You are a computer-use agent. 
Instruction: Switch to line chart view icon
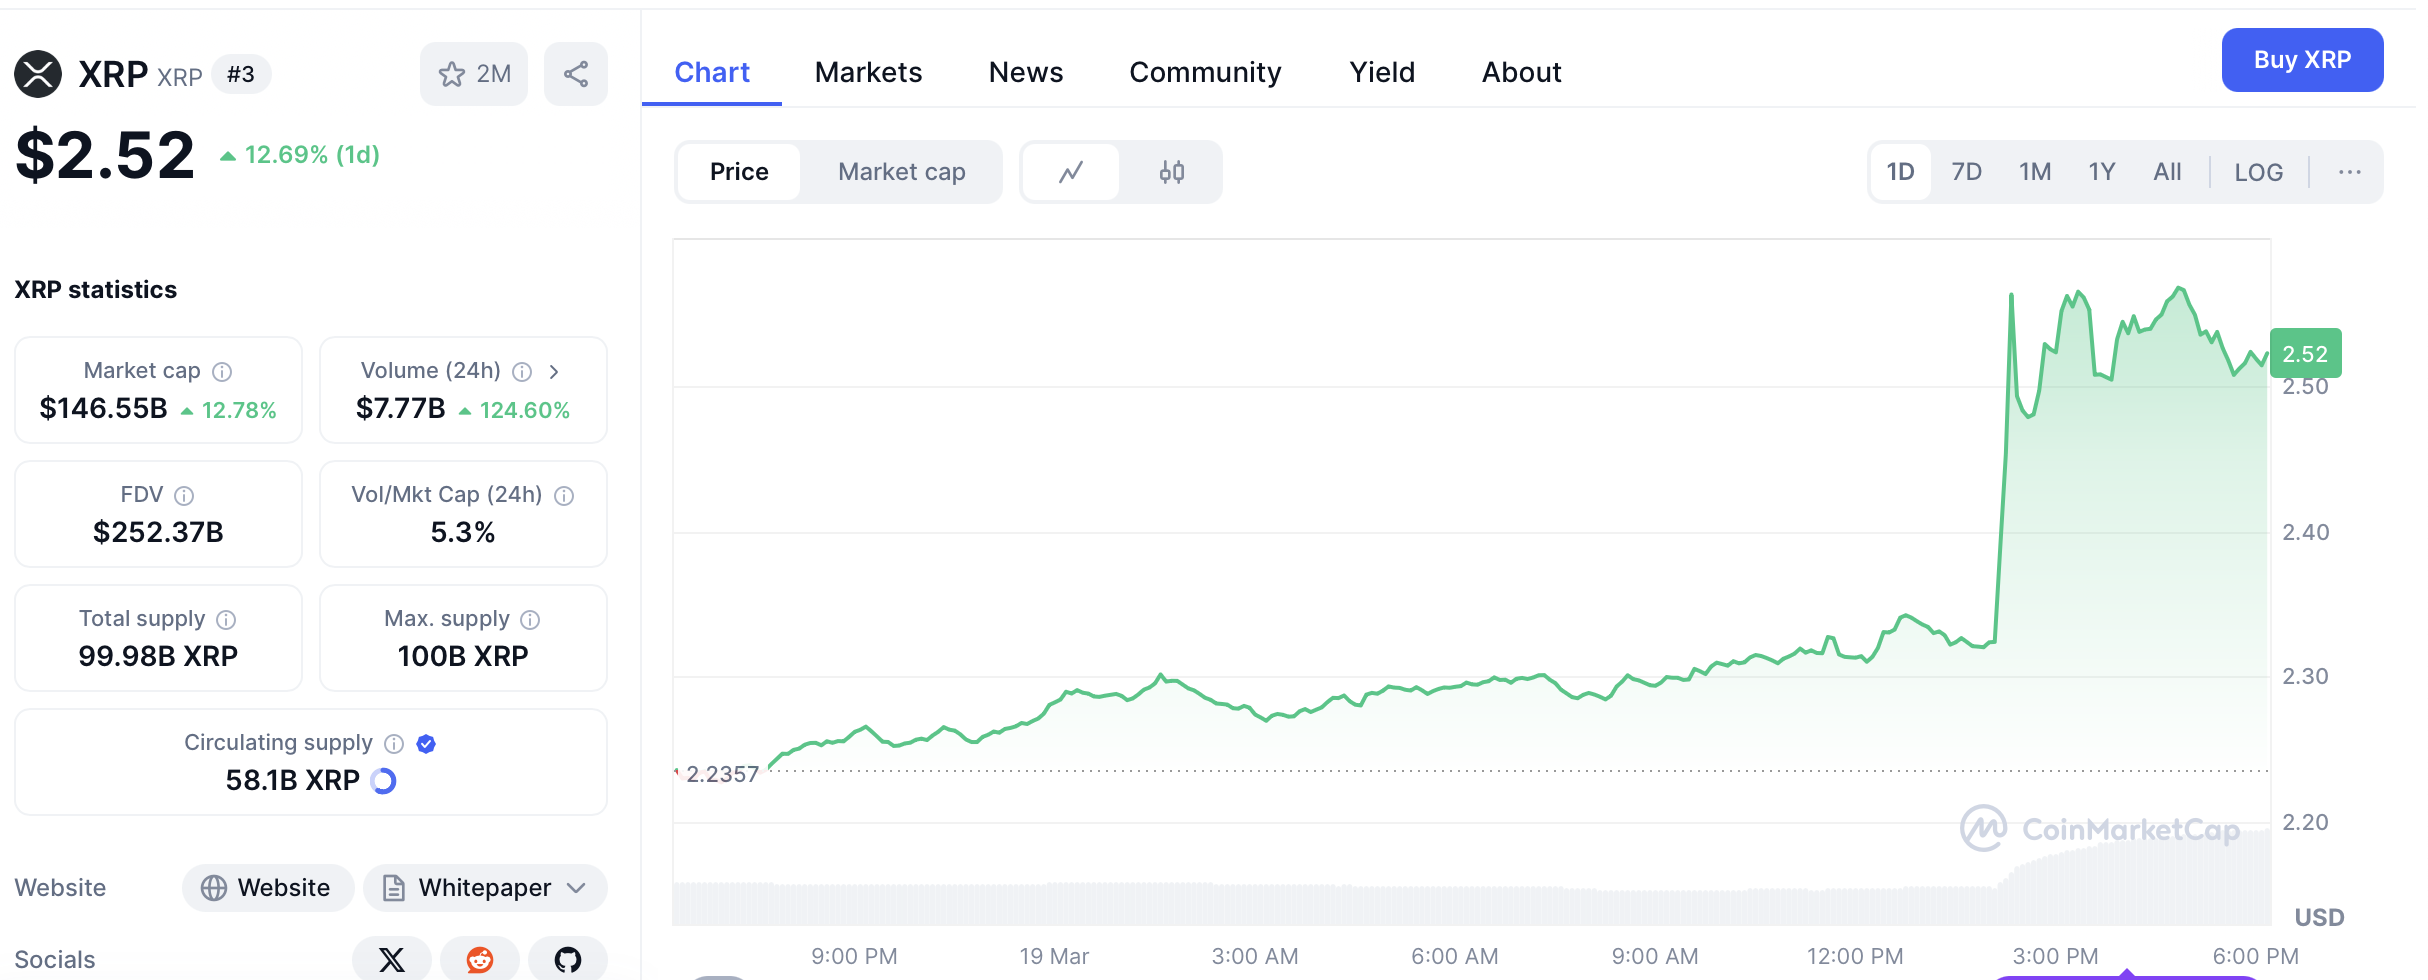[1071, 172]
